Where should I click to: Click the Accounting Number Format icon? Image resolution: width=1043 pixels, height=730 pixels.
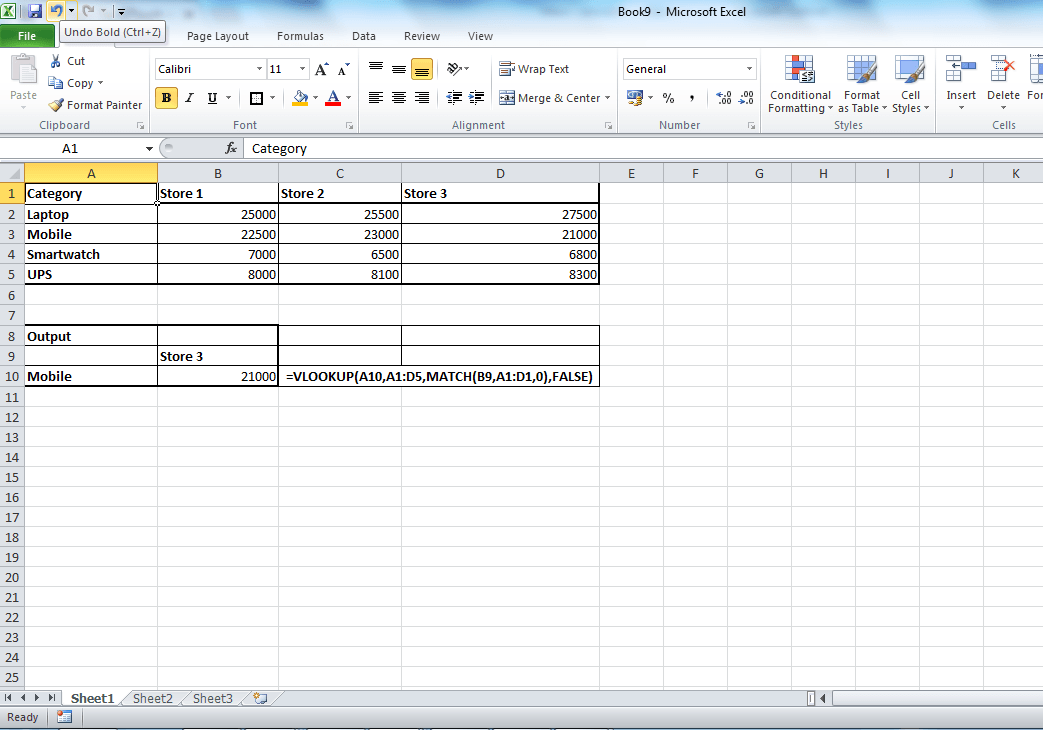point(635,98)
